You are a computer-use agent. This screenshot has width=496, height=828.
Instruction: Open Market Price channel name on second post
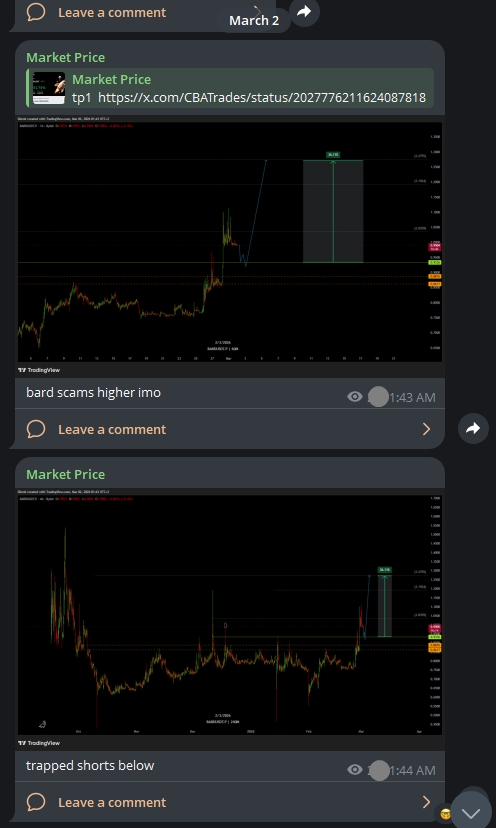tap(65, 474)
